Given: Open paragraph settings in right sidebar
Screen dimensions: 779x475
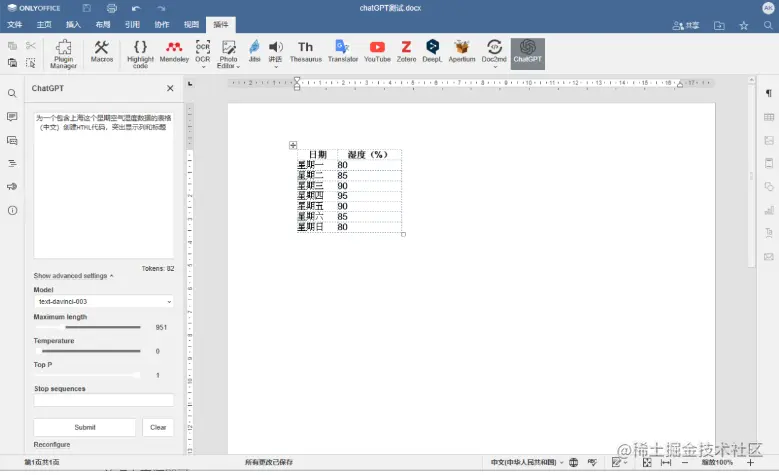Looking at the screenshot, I should click(769, 93).
